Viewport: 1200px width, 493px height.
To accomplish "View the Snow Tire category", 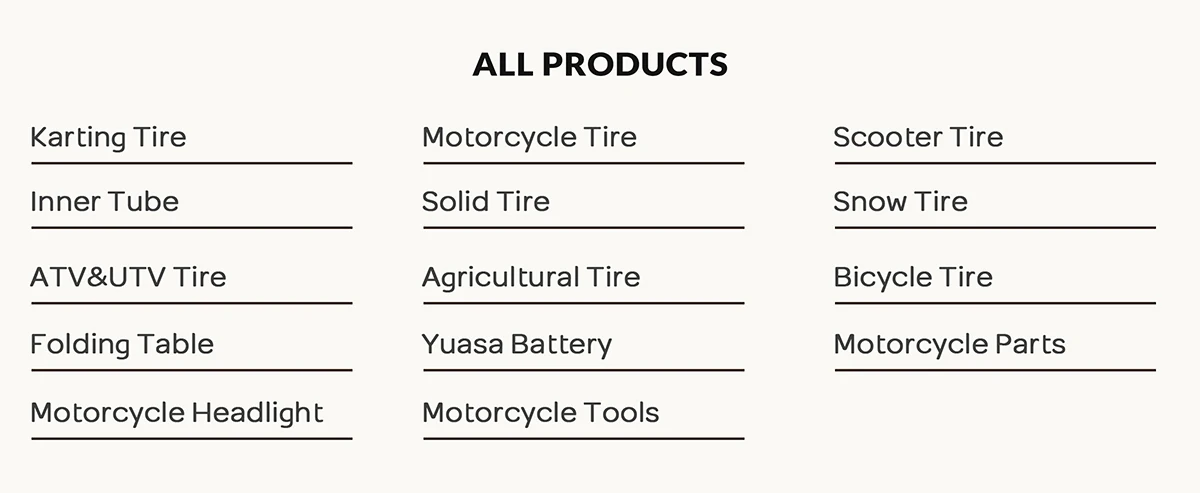I will pos(900,202).
